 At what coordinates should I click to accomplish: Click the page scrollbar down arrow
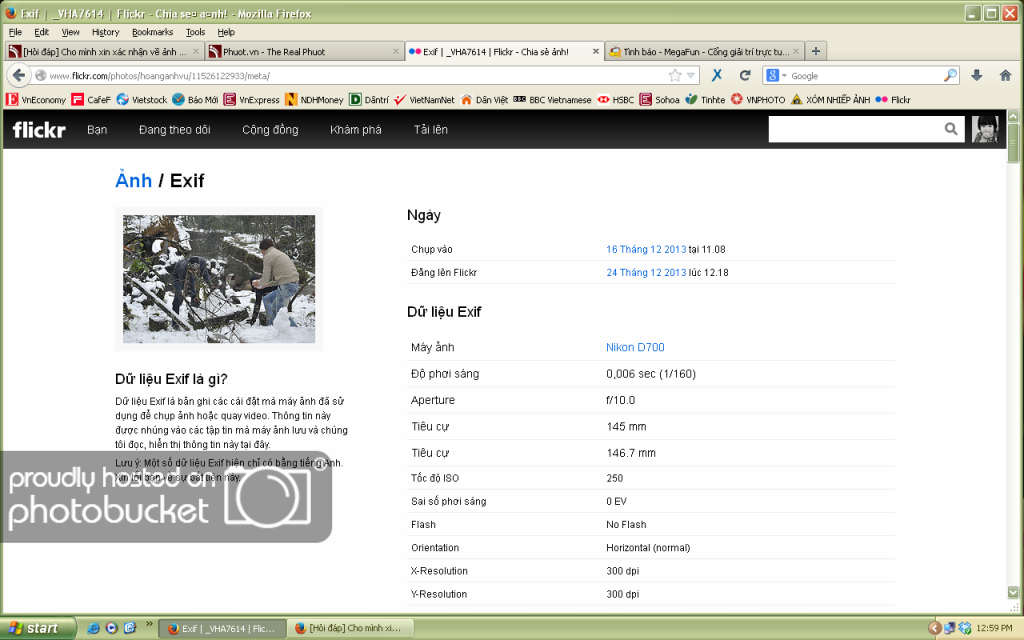tap(1013, 592)
